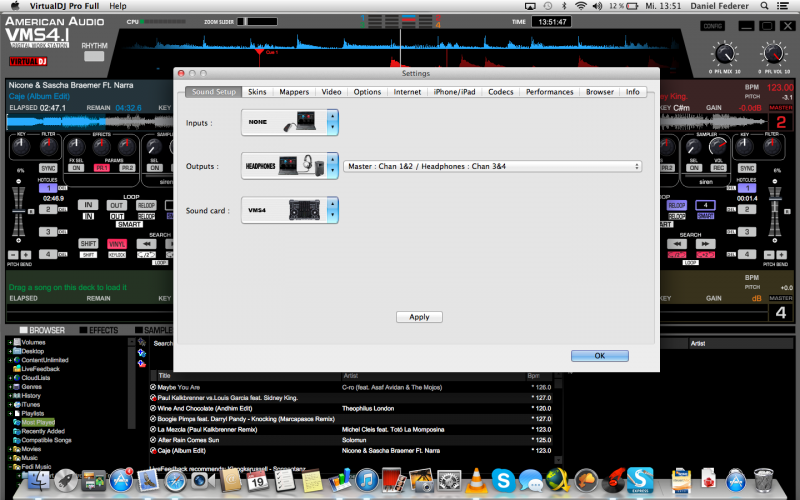Open Skype from the Dock
This screenshot has height=500, width=800.
coord(503,481)
